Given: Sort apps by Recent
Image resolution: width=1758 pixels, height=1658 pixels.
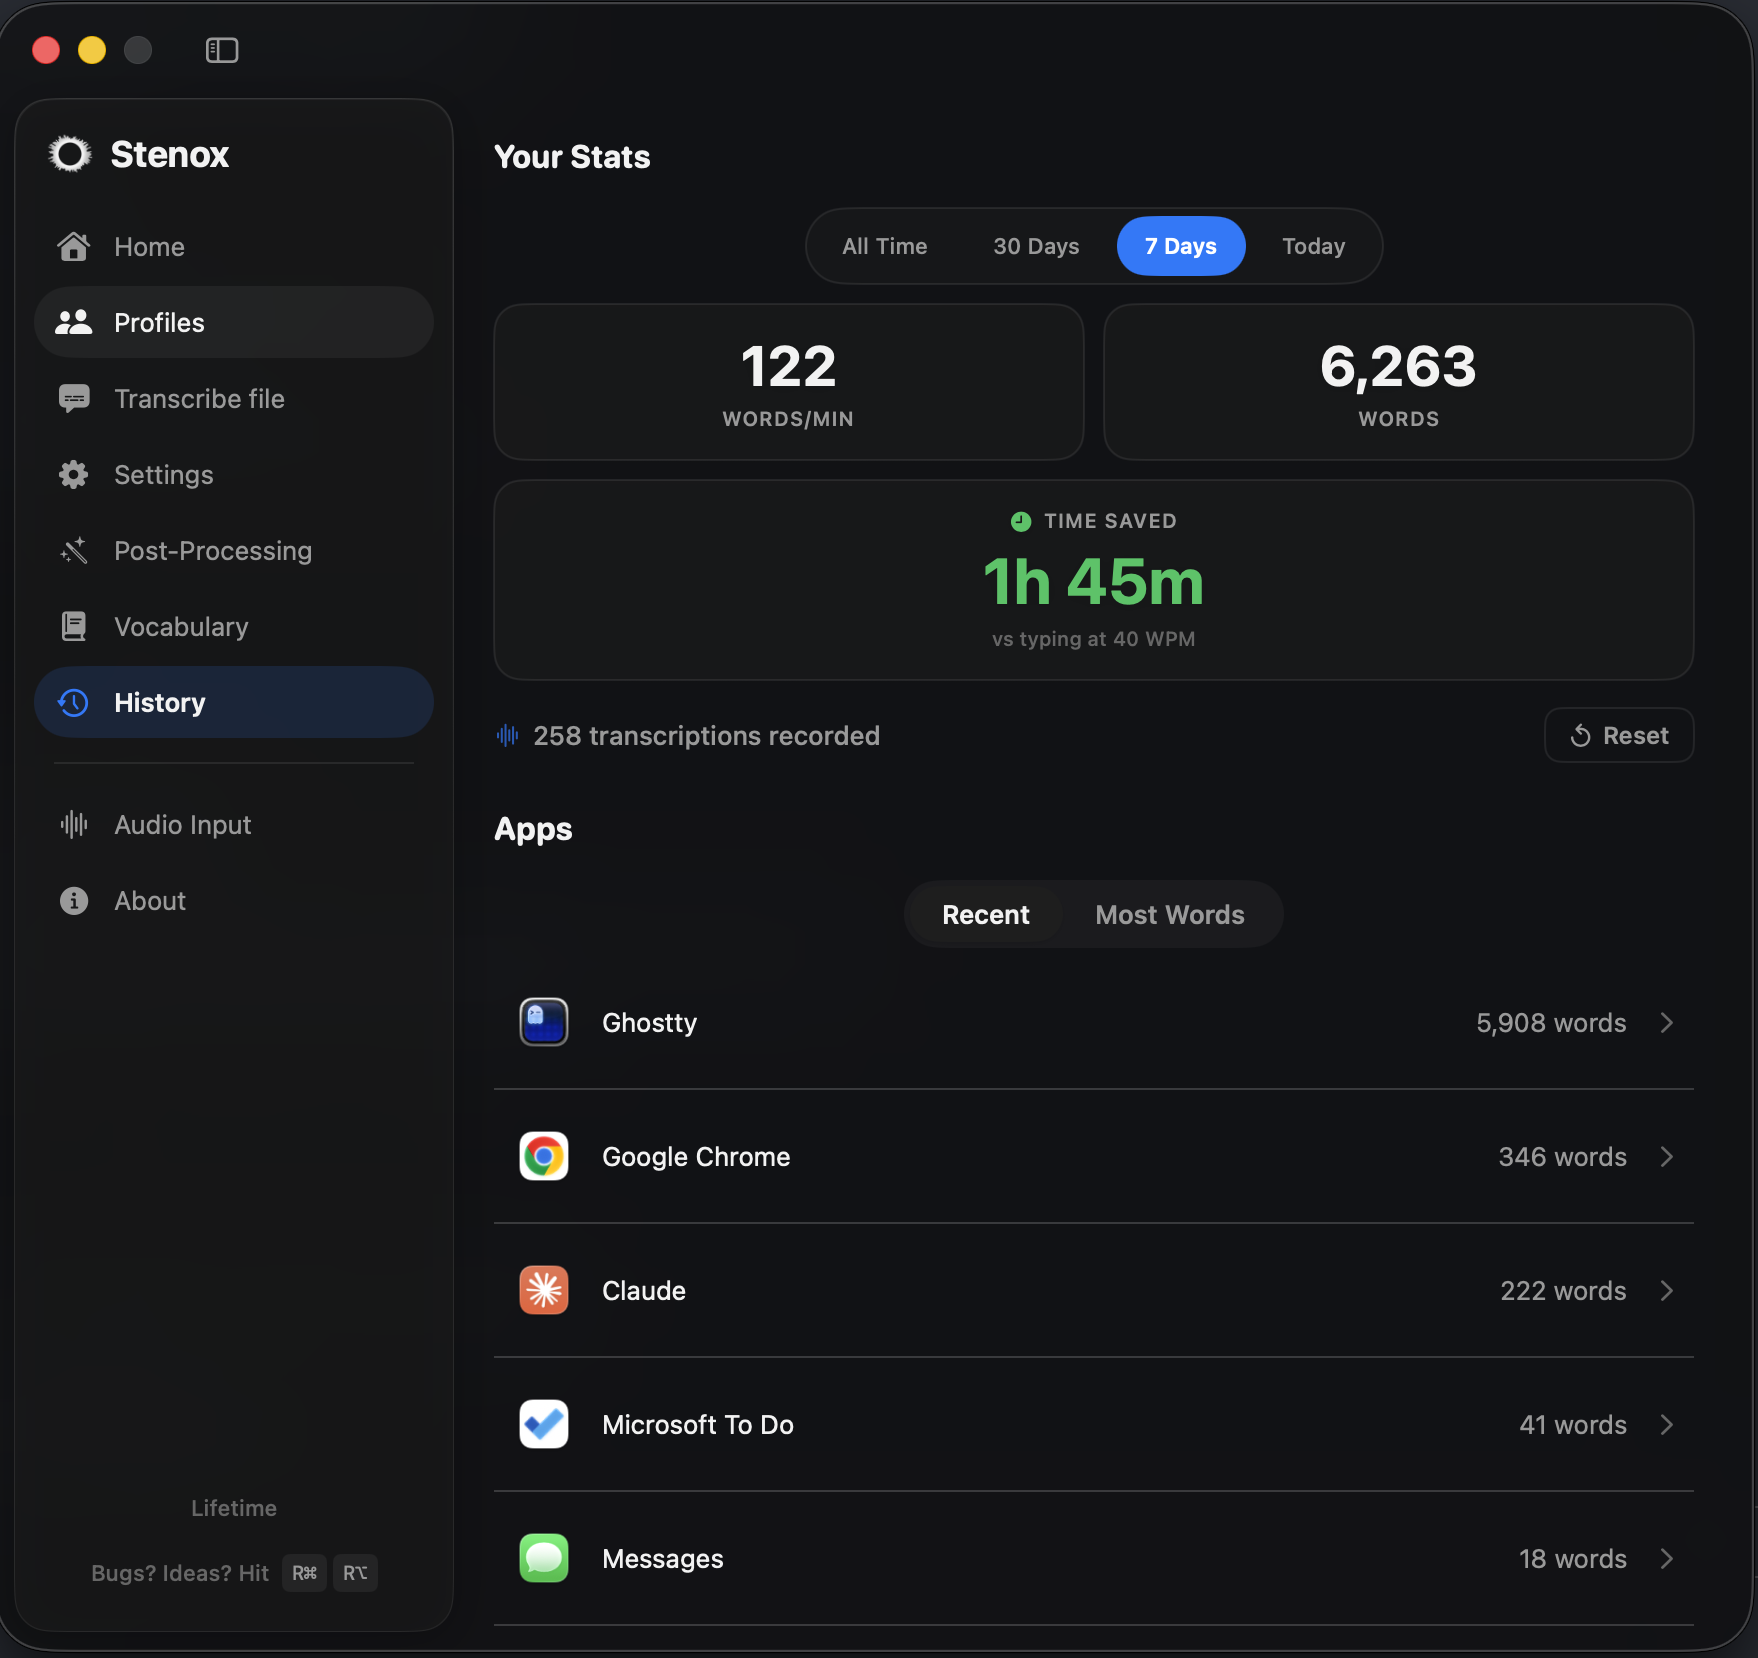Looking at the screenshot, I should tap(986, 915).
